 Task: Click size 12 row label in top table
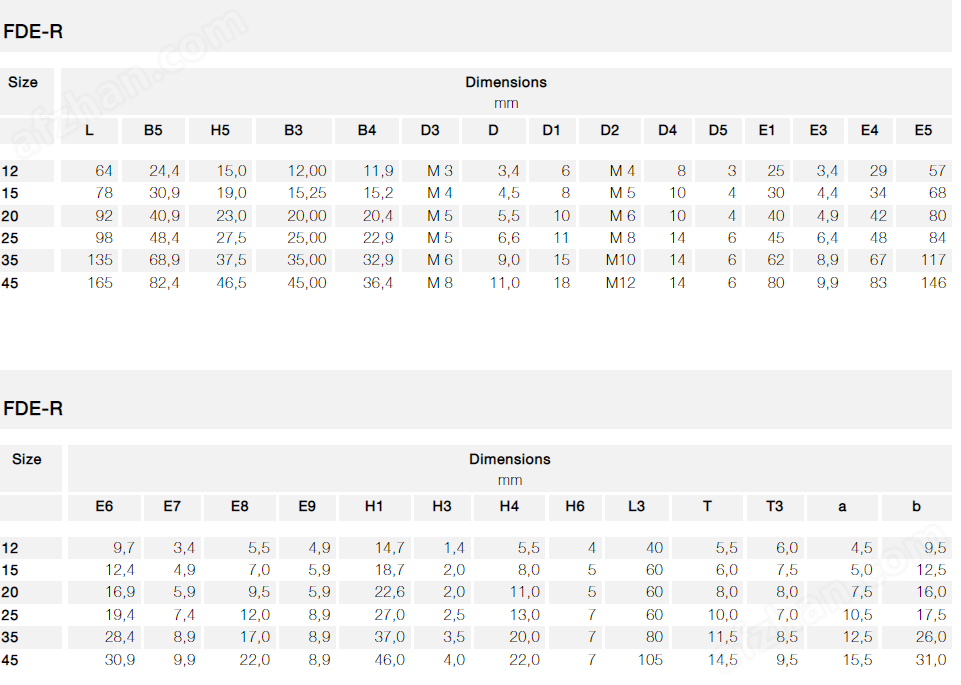point(10,172)
